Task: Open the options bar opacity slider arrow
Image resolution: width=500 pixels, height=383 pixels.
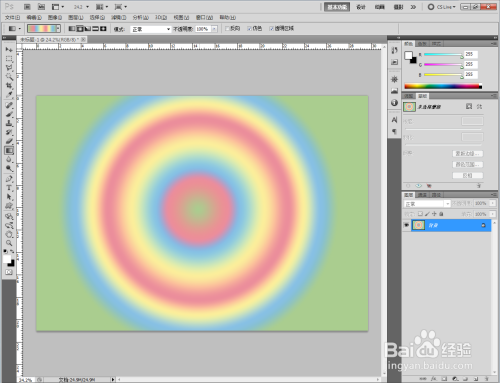Action: 214,29
